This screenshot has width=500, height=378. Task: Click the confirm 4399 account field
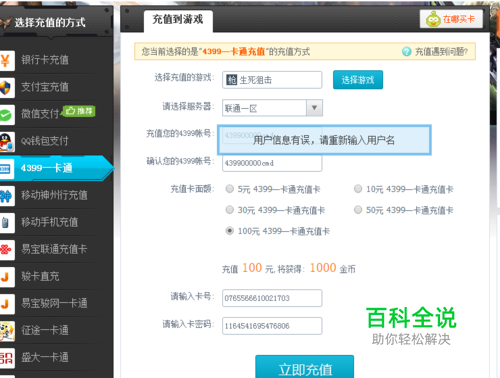tap(272, 163)
